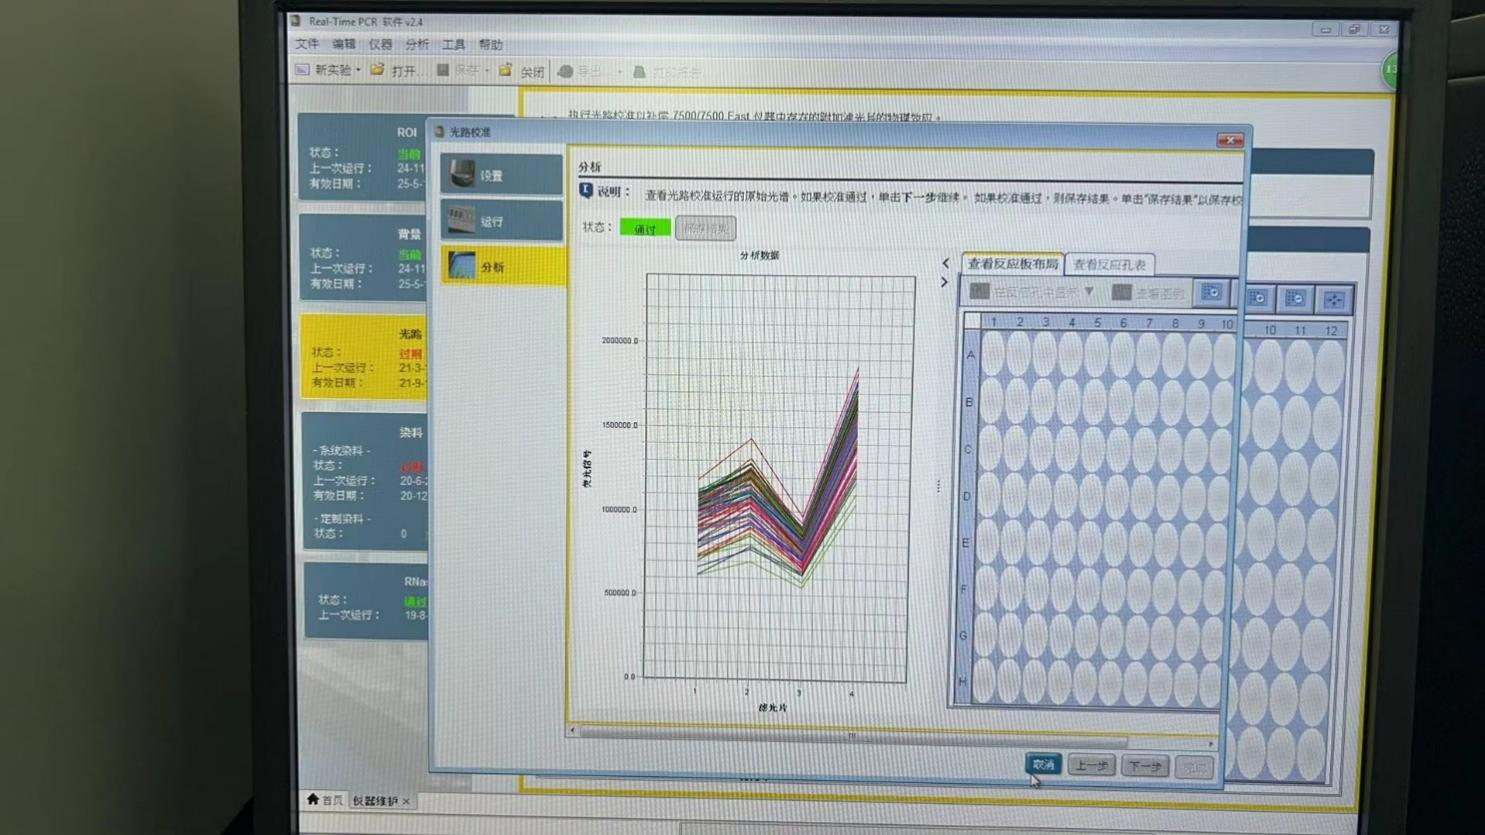Screen dimensions: 1485x835
Task: Select well A1 in plate layout
Action: click(x=993, y=353)
